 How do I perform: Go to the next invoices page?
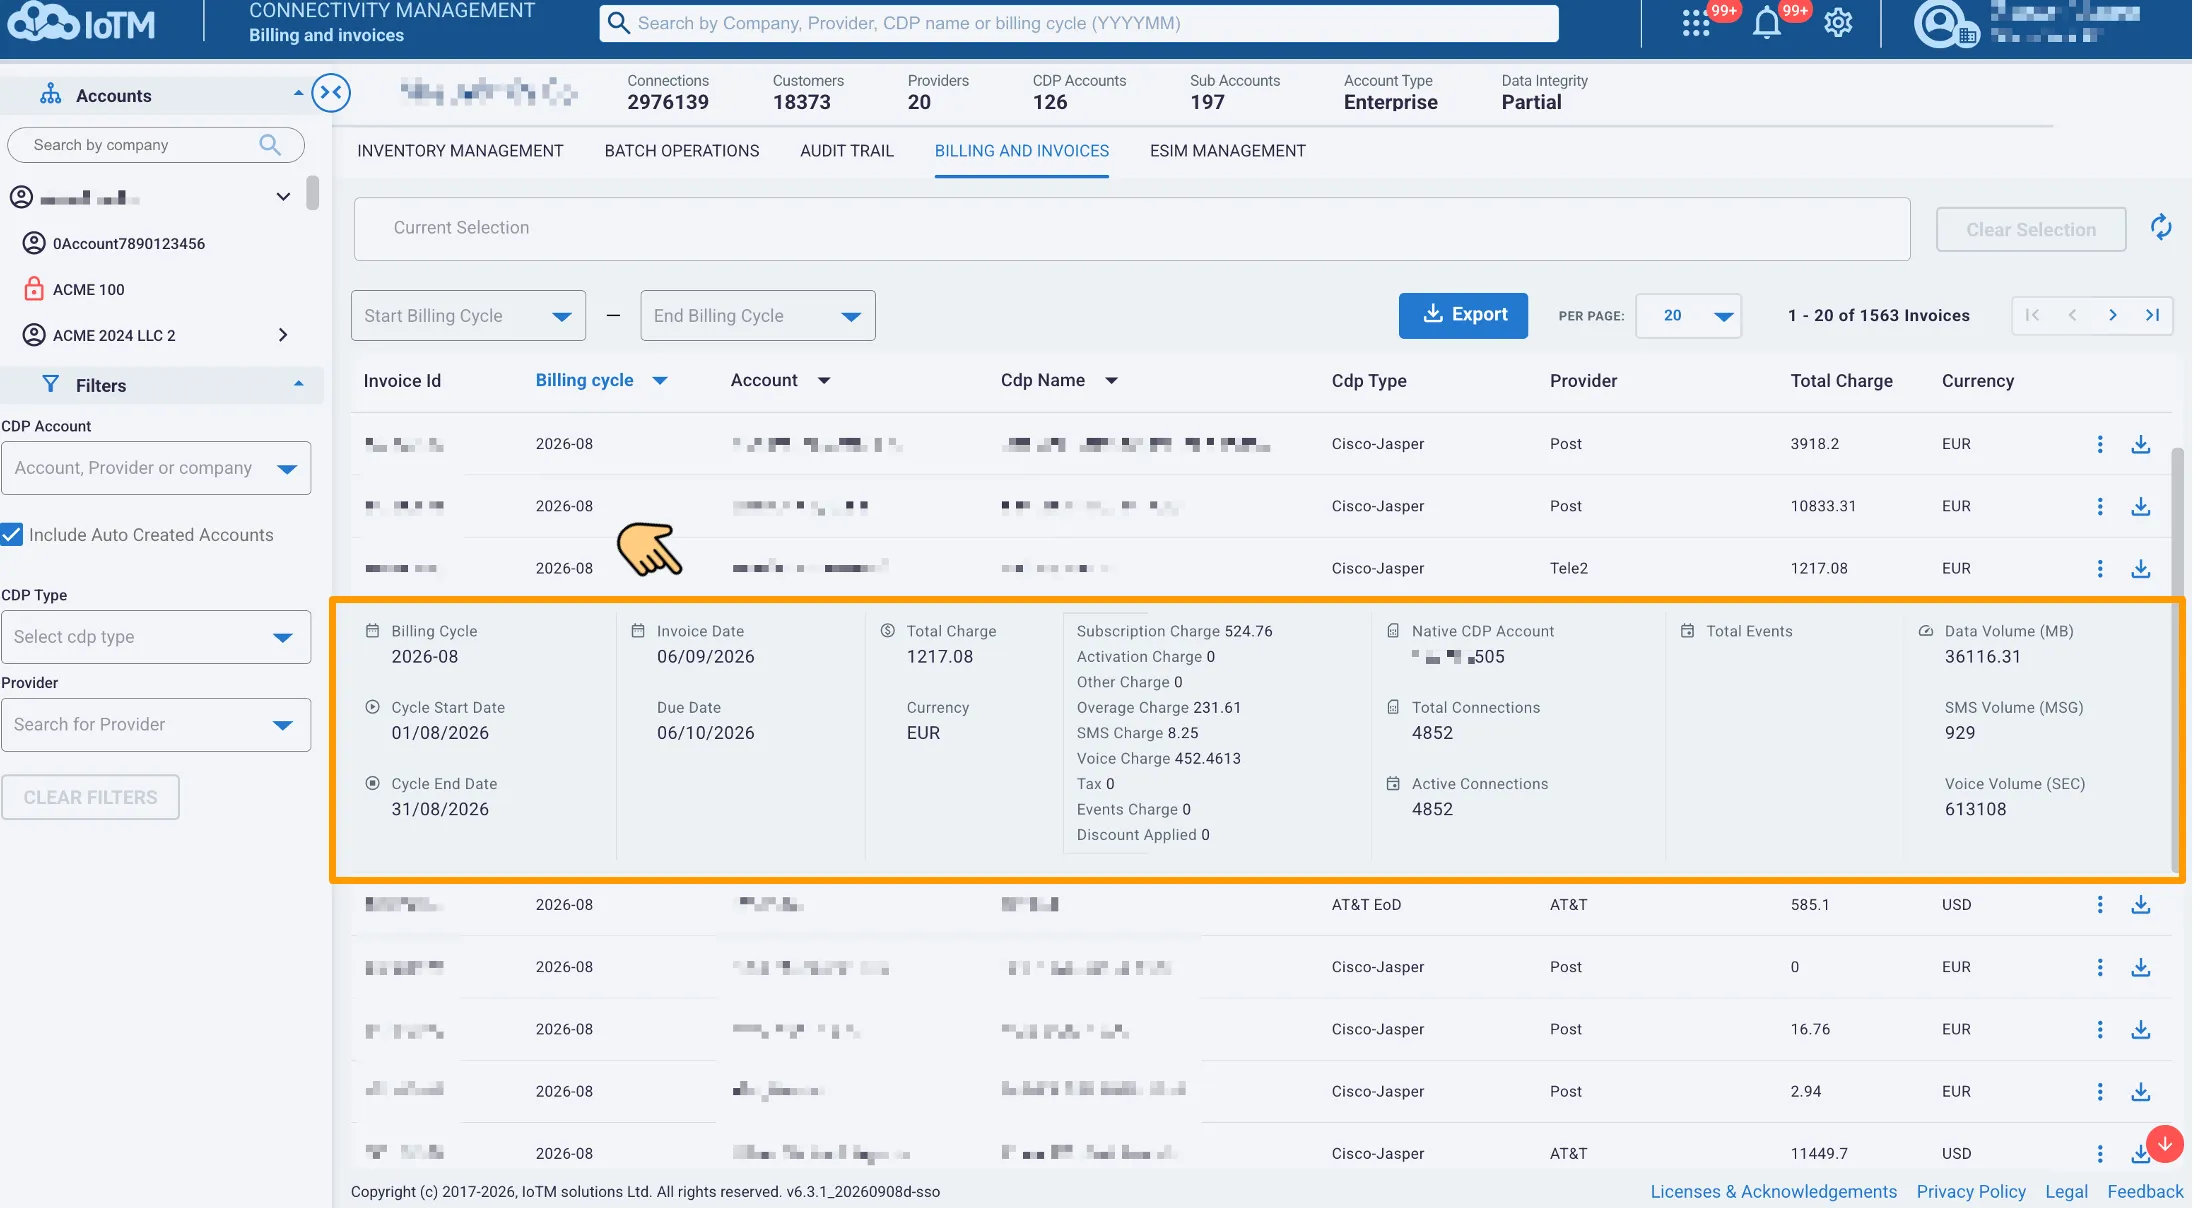[2112, 315]
